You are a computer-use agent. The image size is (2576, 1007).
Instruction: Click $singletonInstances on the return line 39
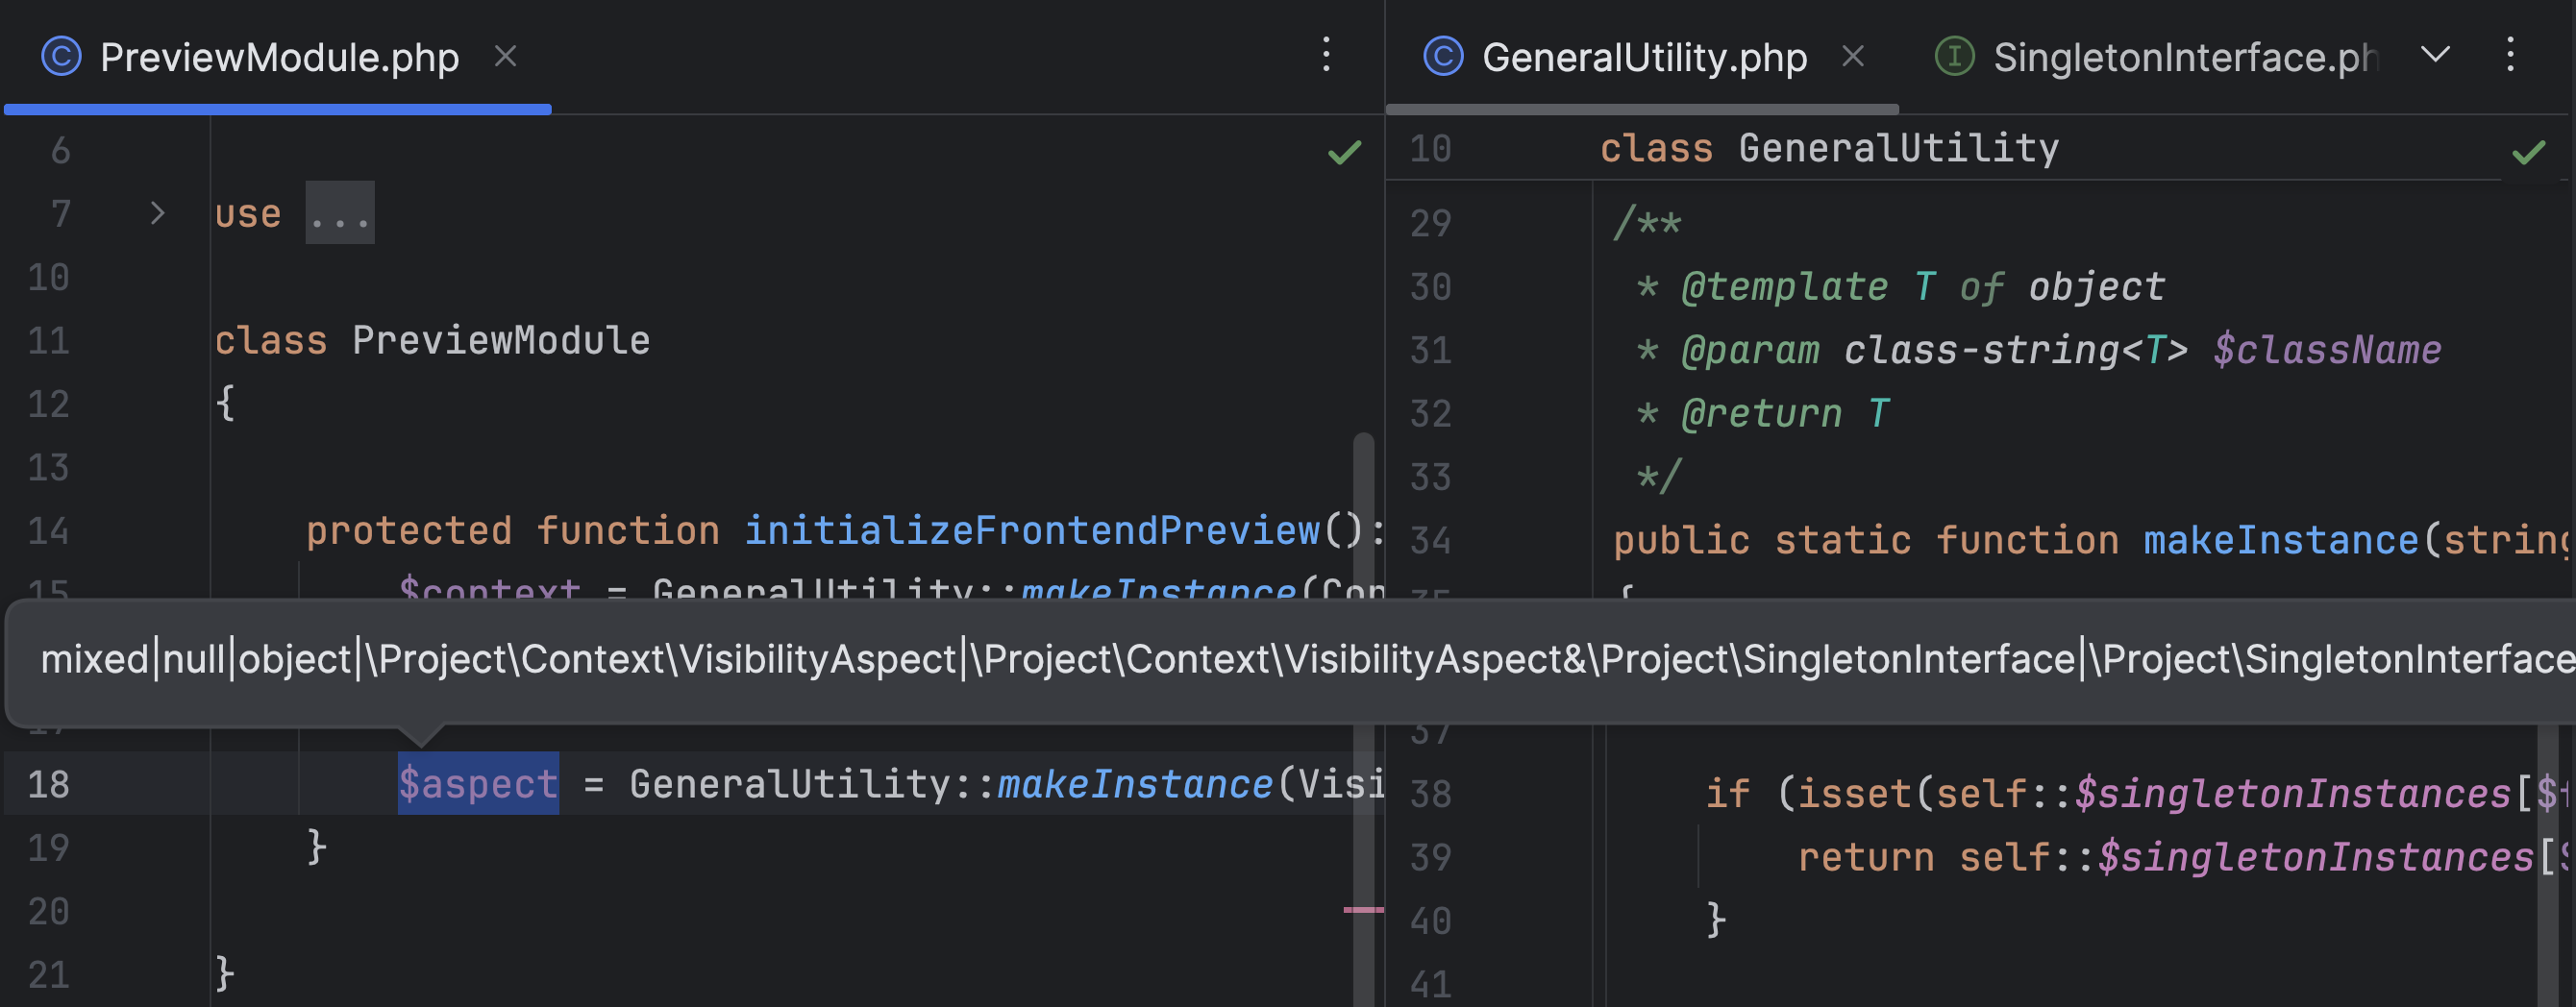tap(2316, 857)
